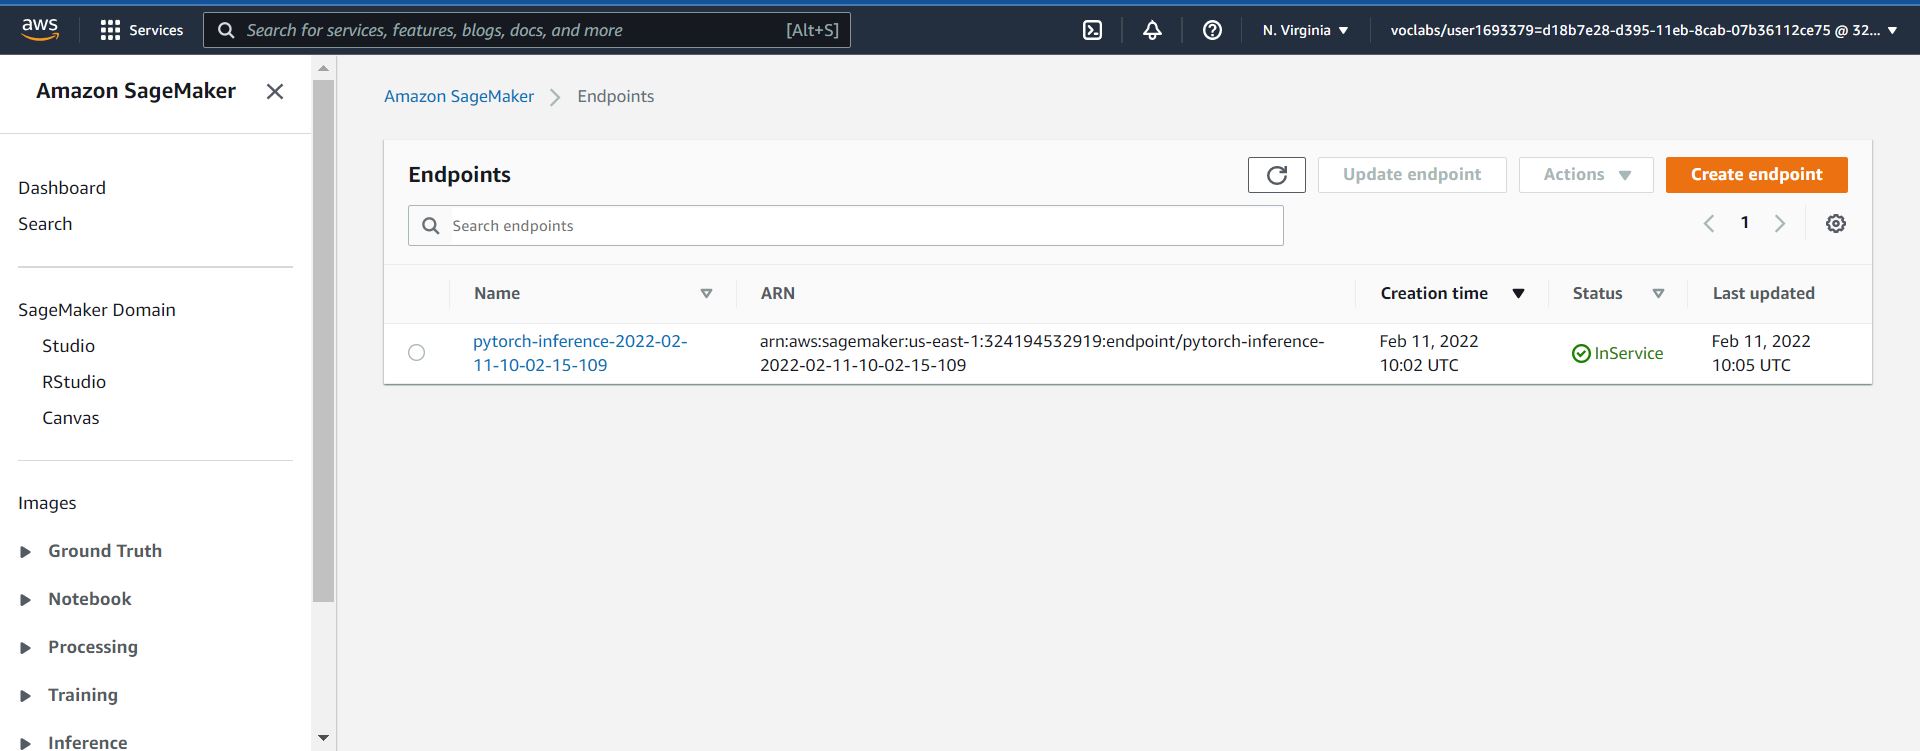The height and width of the screenshot is (751, 1920).
Task: Close the Amazon SageMaker sidebar
Action: (275, 91)
